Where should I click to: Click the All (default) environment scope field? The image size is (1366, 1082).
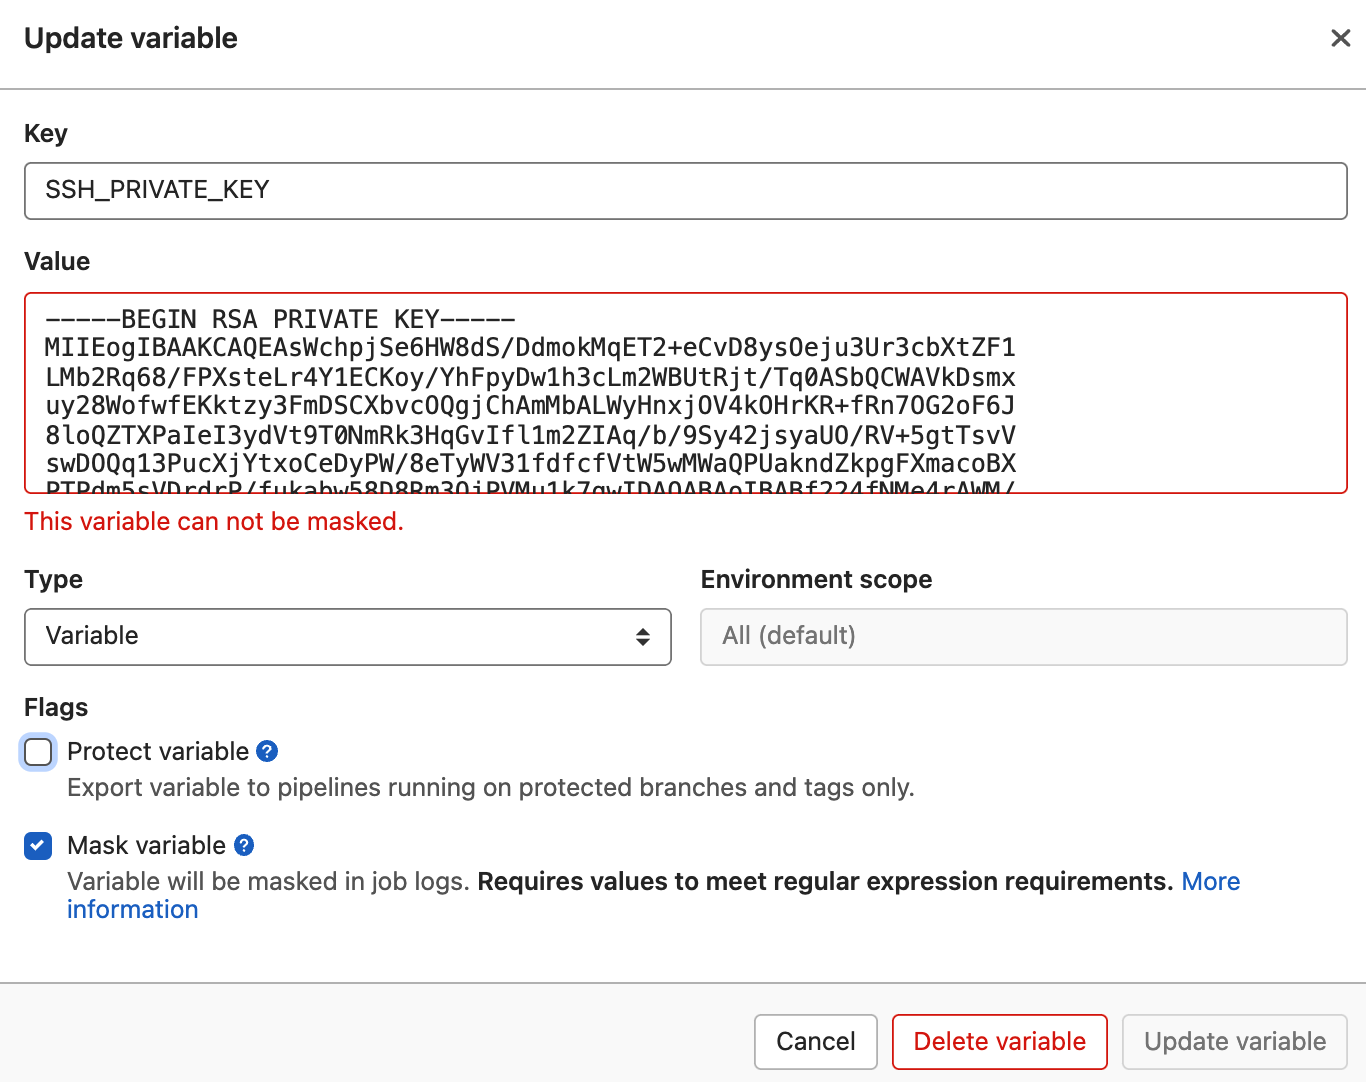1022,637
